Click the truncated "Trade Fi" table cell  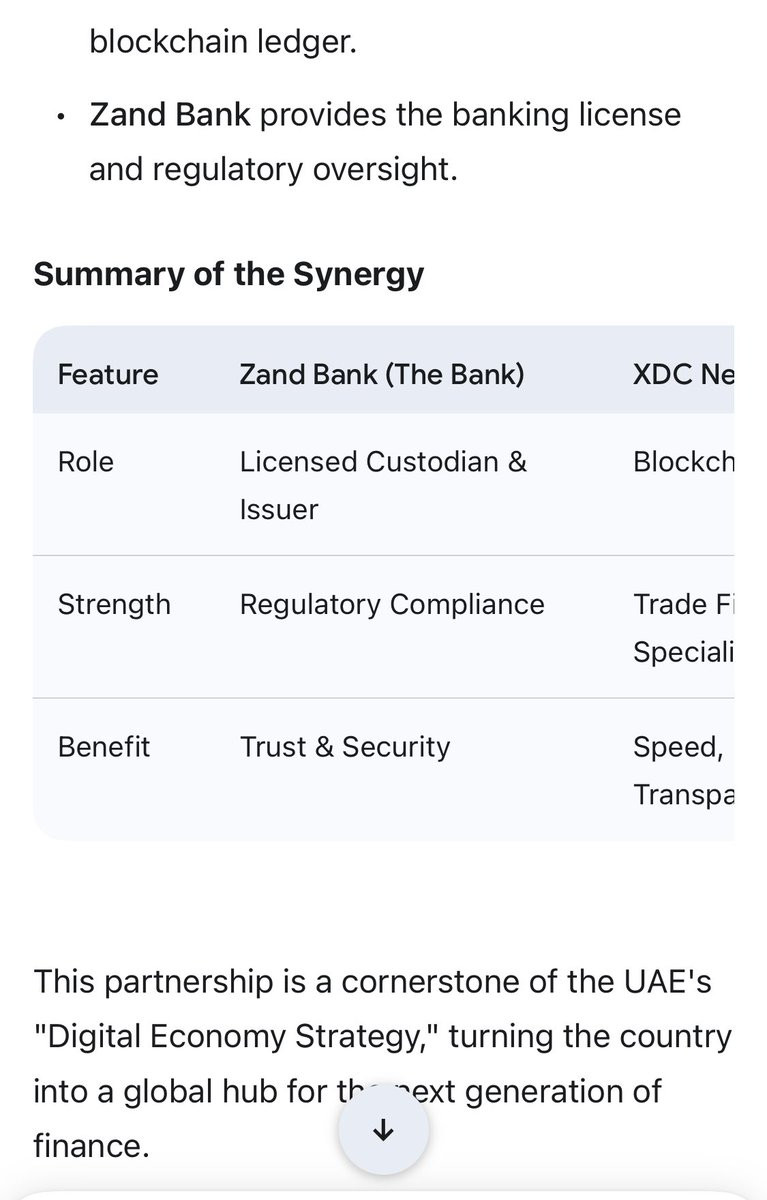[683, 627]
